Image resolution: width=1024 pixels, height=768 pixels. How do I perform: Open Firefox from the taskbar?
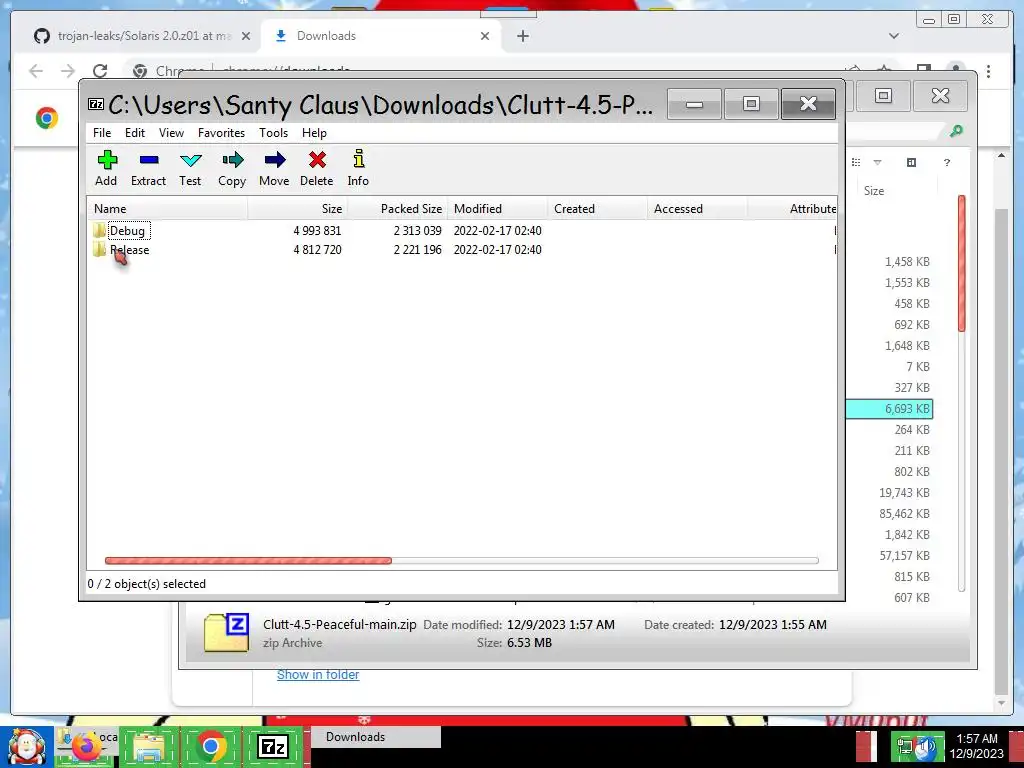pos(87,746)
